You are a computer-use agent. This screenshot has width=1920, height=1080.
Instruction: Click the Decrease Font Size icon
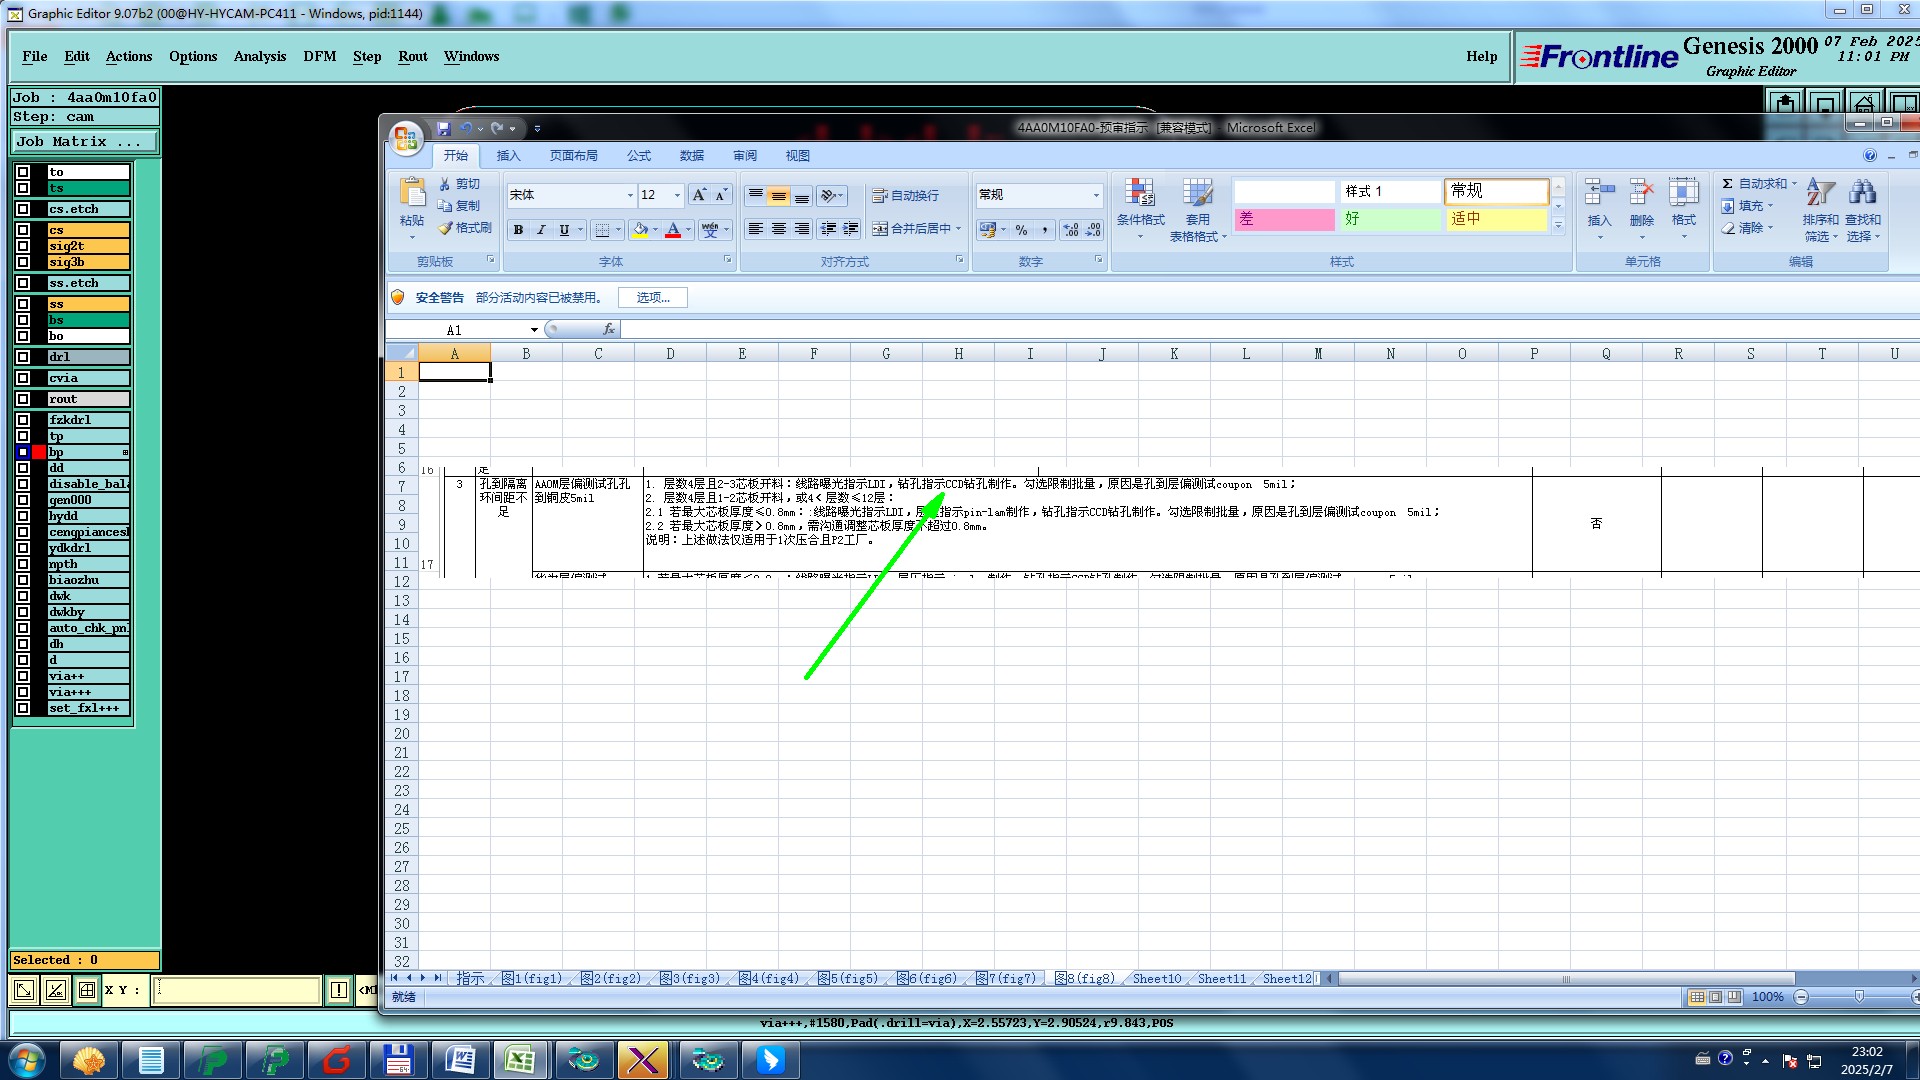(720, 195)
